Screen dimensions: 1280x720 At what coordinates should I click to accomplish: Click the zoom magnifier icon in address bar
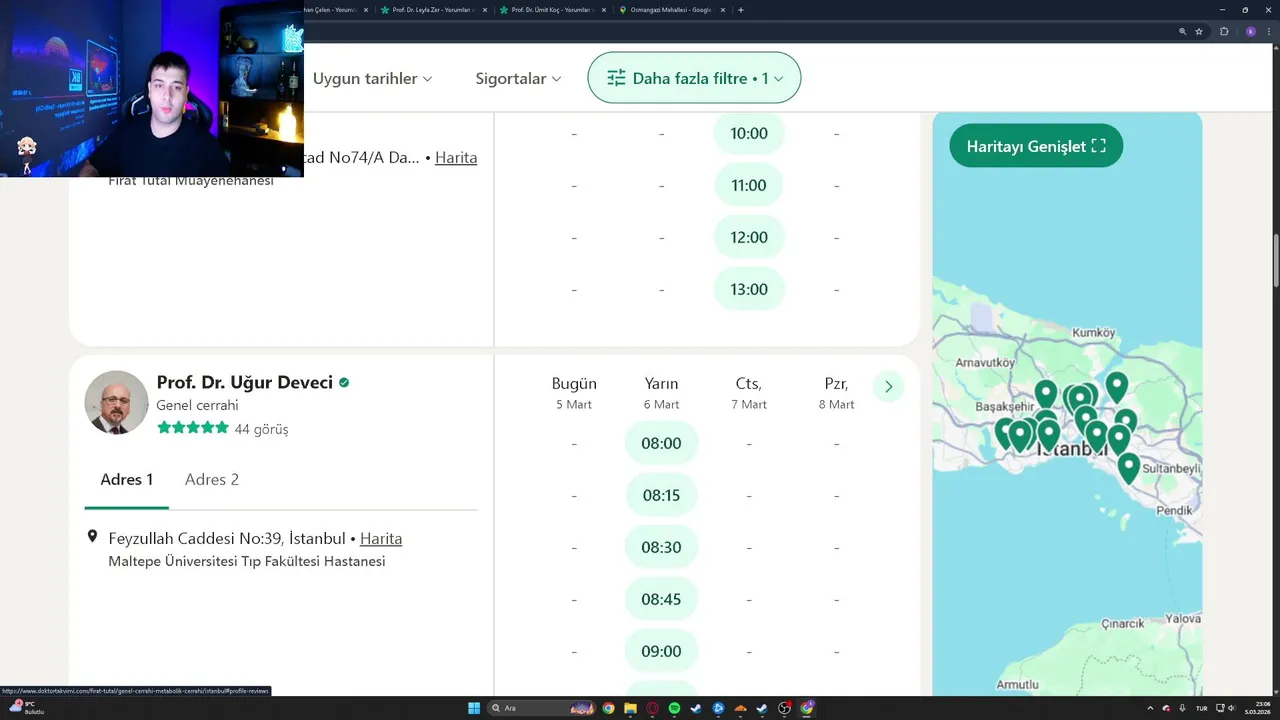coord(1183,31)
